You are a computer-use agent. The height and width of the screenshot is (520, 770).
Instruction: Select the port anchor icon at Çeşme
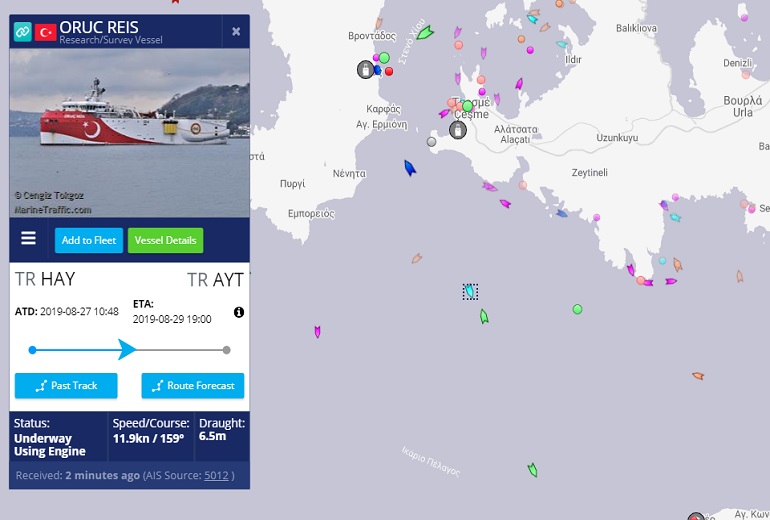pyautogui.click(x=458, y=130)
